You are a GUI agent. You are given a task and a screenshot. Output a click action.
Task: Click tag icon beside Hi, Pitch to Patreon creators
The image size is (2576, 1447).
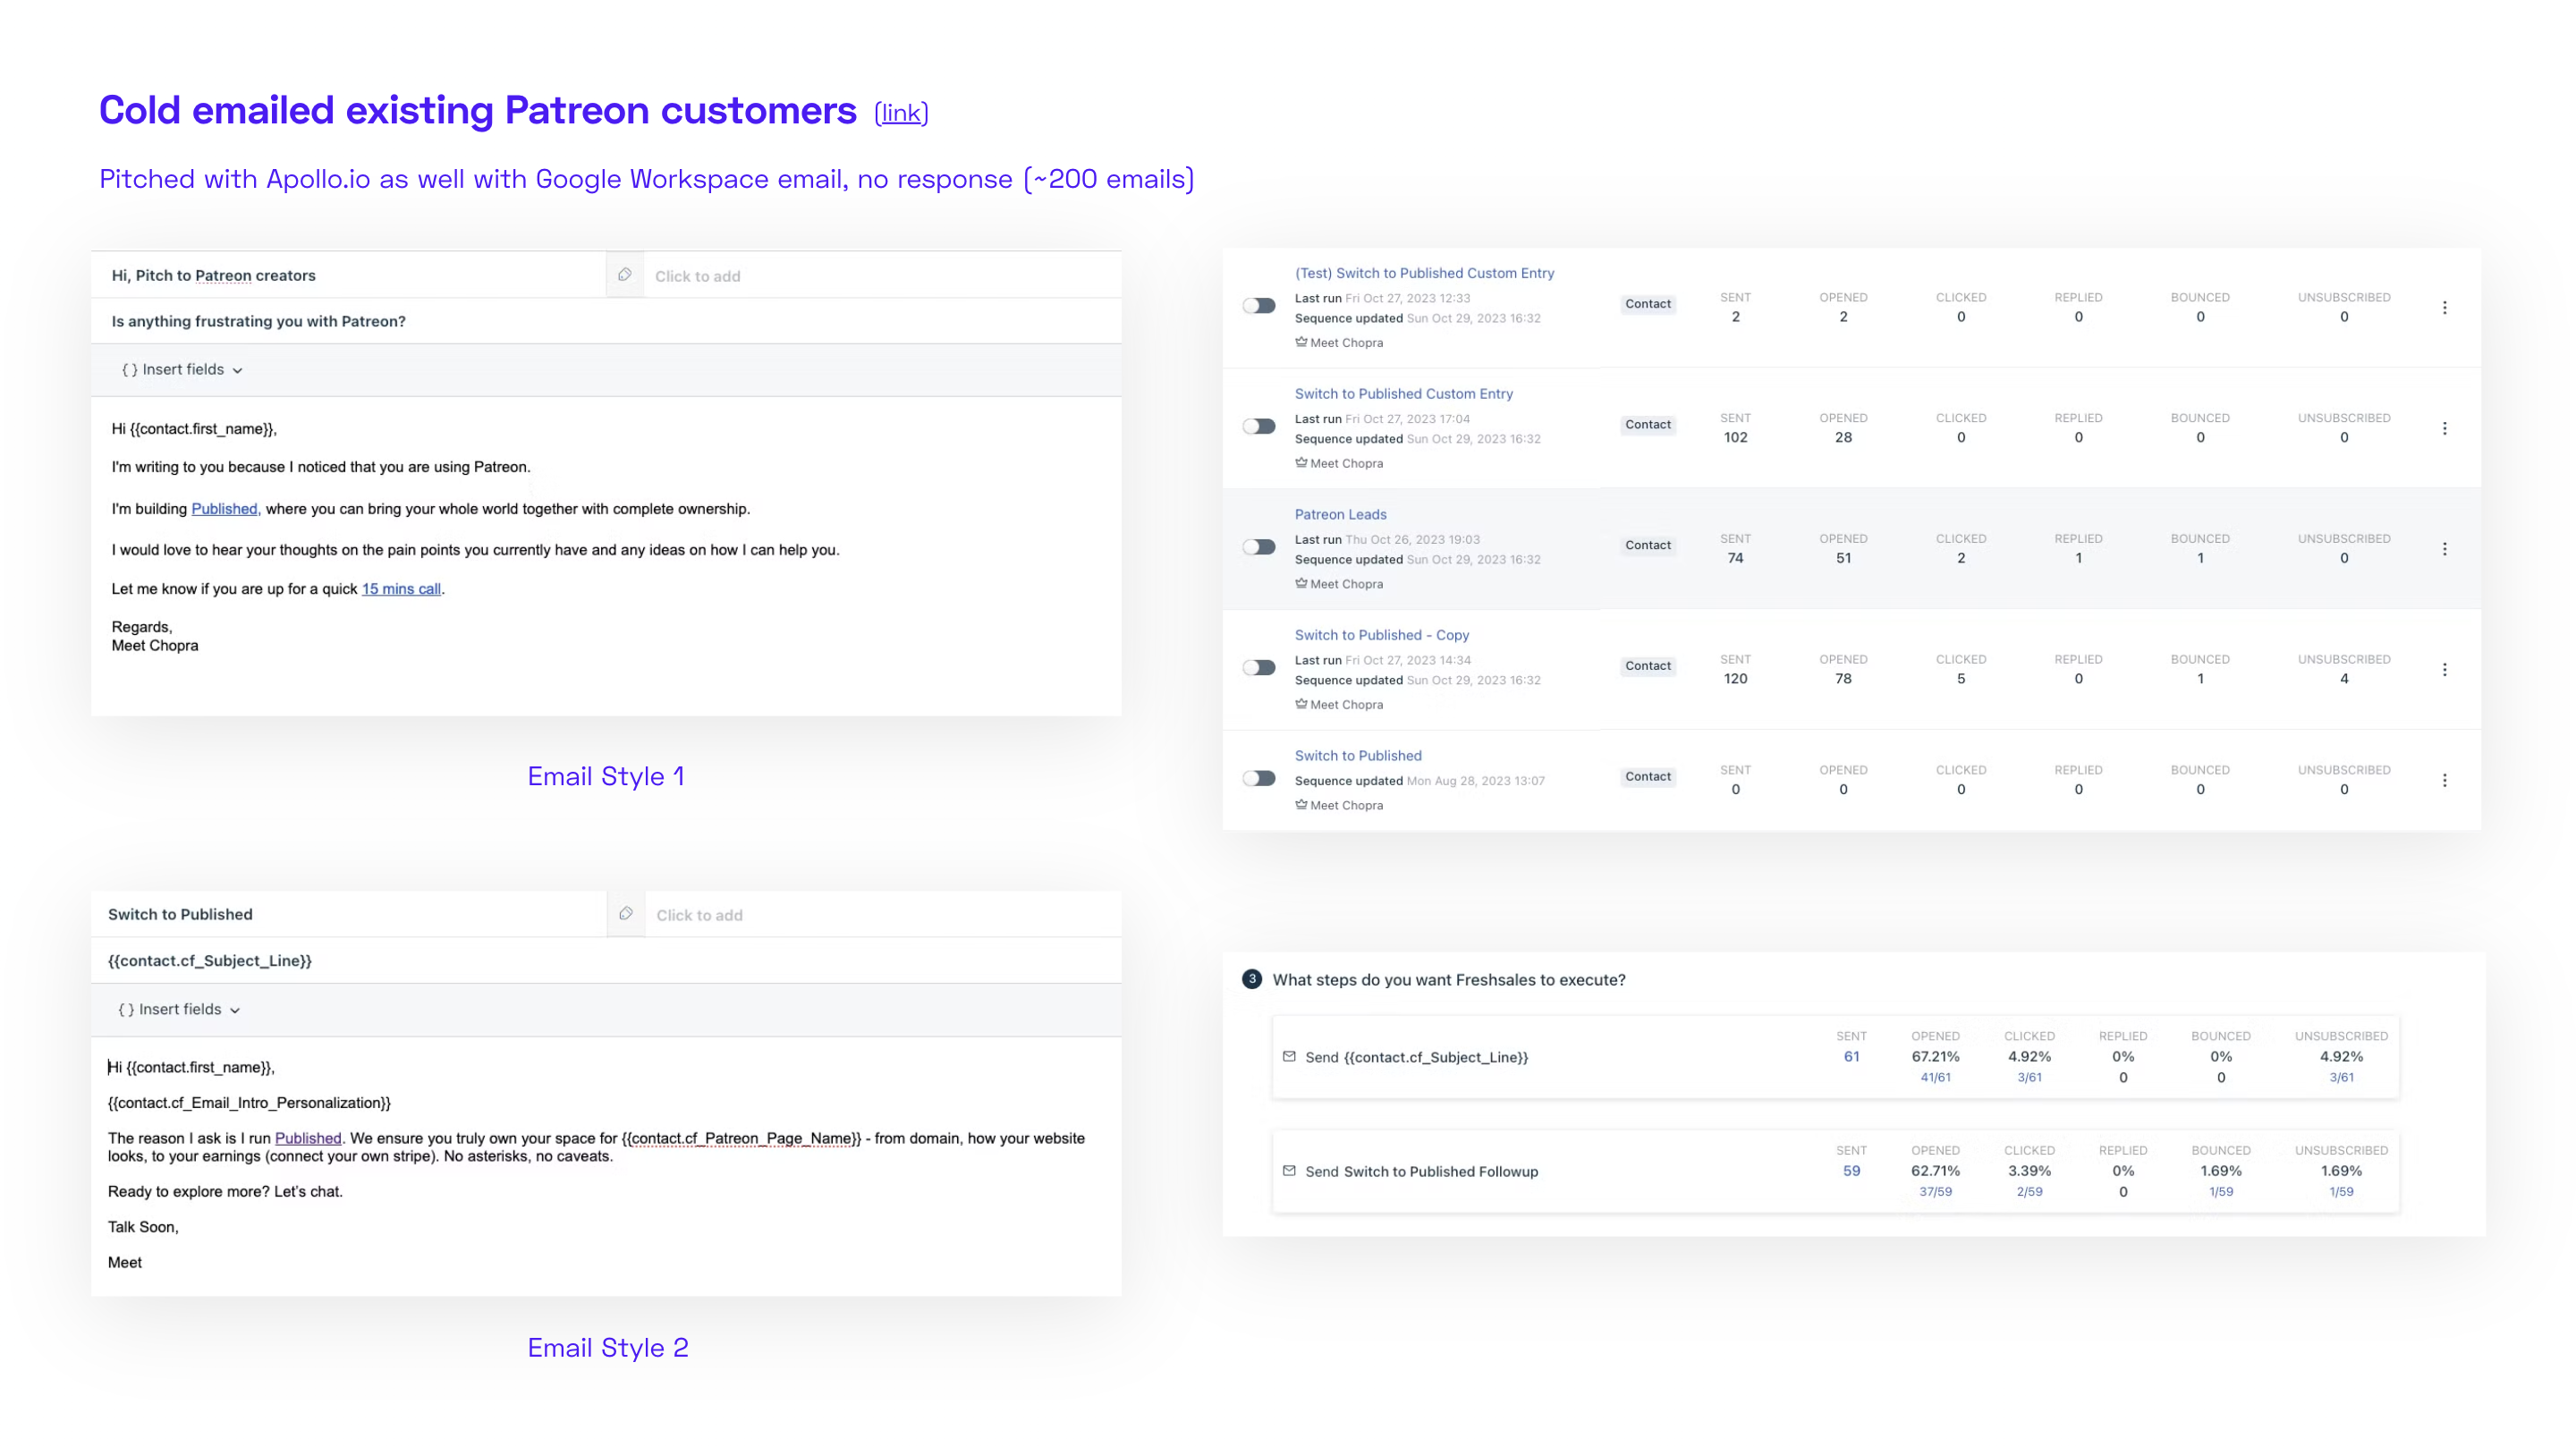pyautogui.click(x=624, y=275)
